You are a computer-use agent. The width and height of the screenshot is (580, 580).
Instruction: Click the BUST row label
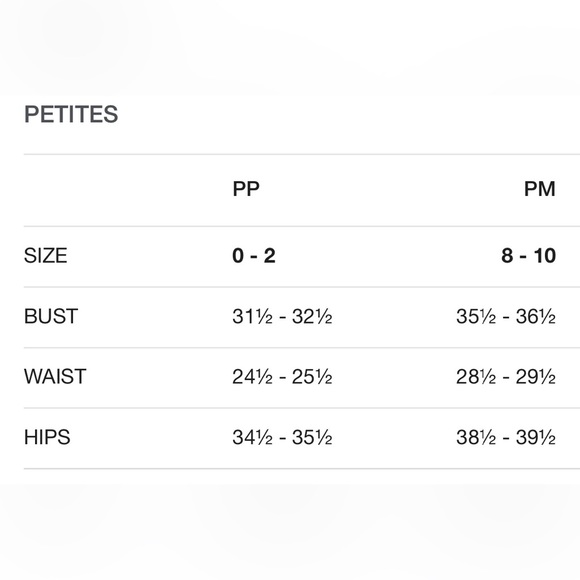51,316
